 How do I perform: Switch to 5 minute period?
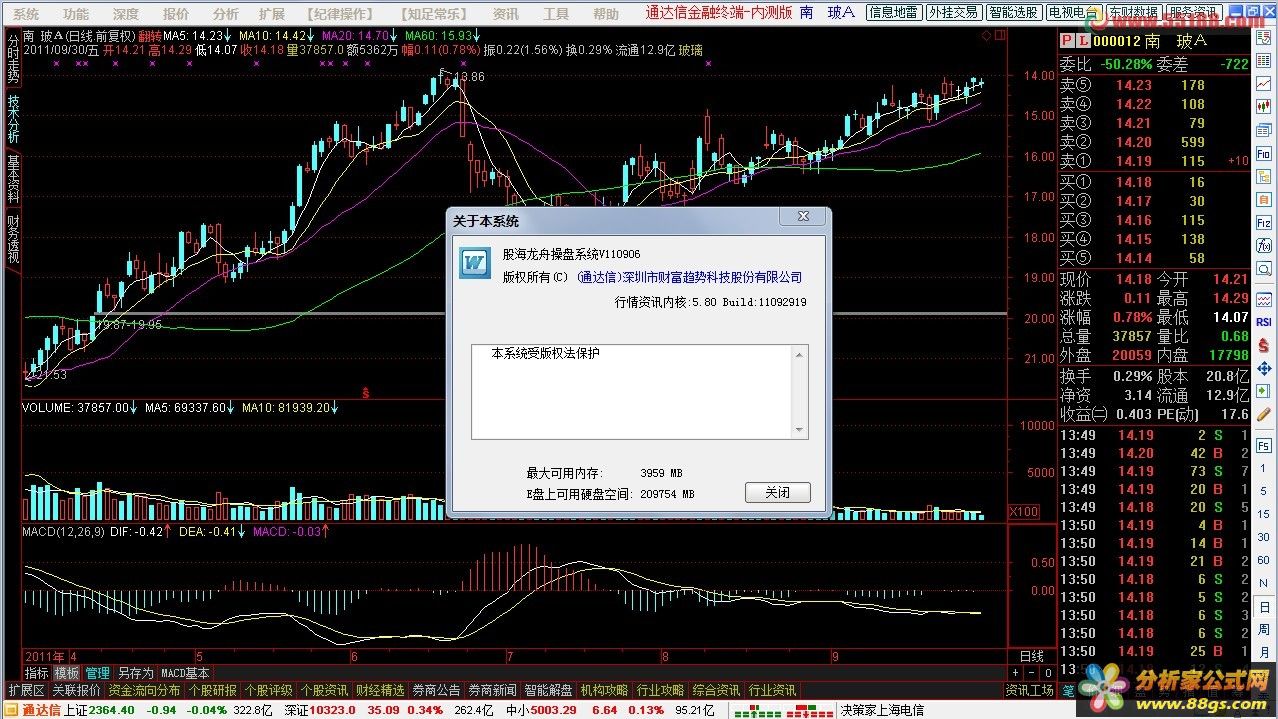point(1264,491)
